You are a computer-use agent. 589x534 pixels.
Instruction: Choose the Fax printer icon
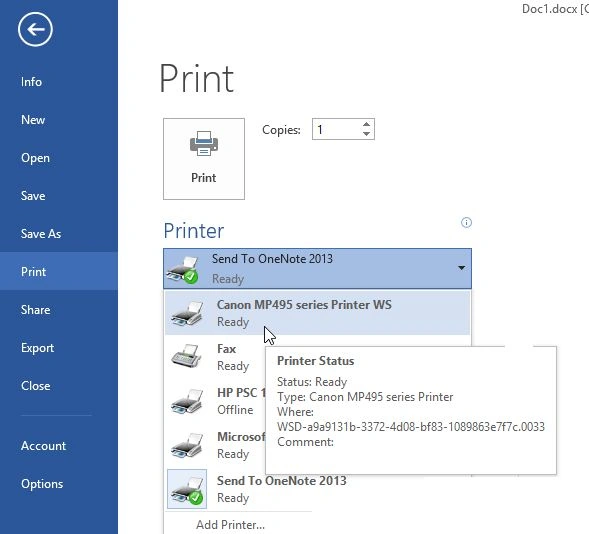pos(187,356)
